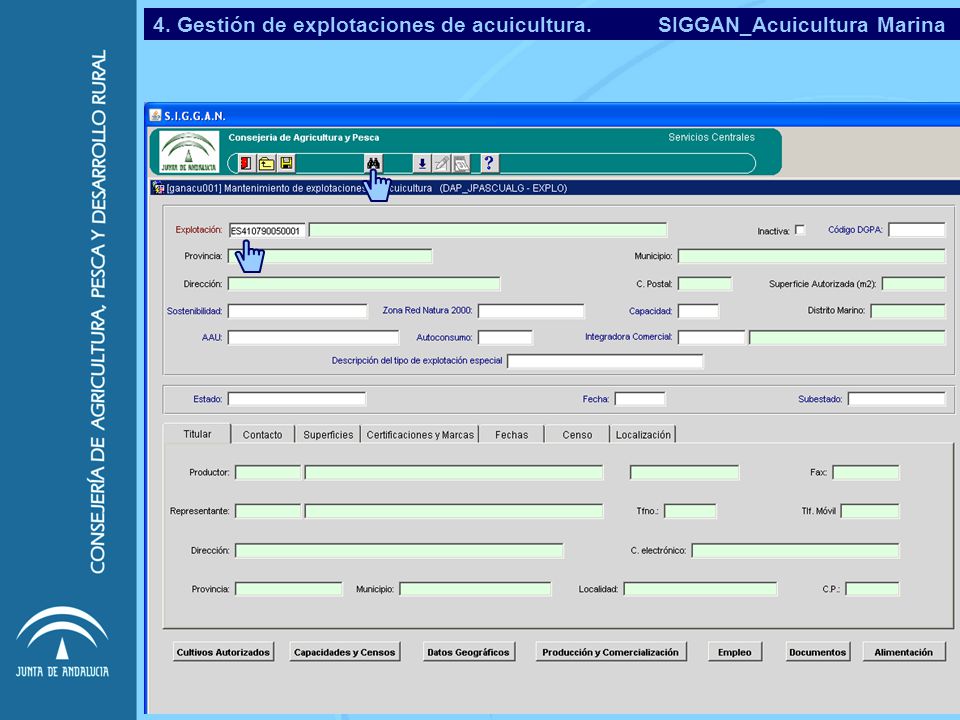Open the Localización tab

point(643,435)
